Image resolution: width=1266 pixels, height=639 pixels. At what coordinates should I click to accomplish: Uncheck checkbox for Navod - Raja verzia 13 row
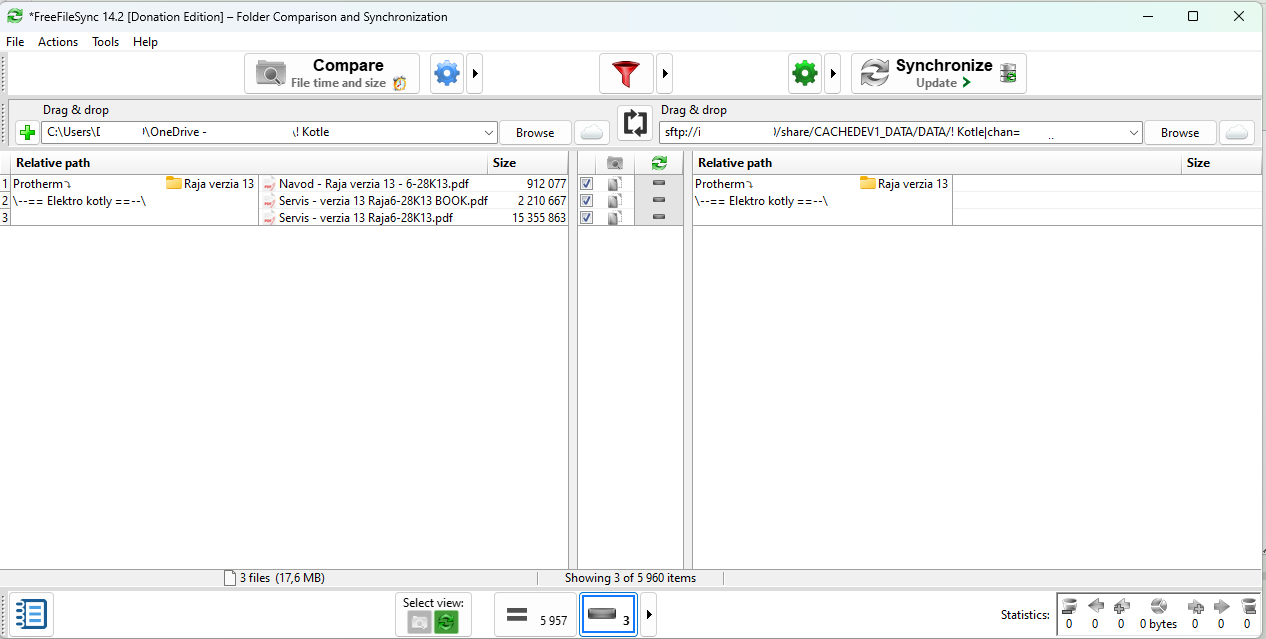[x=587, y=184]
